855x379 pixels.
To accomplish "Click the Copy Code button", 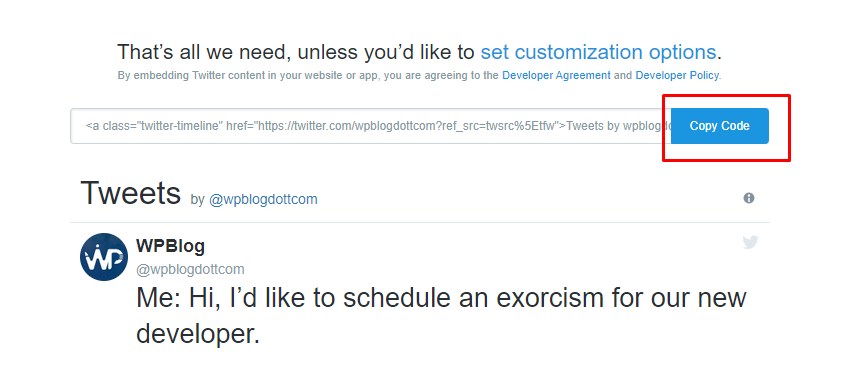I will [719, 126].
